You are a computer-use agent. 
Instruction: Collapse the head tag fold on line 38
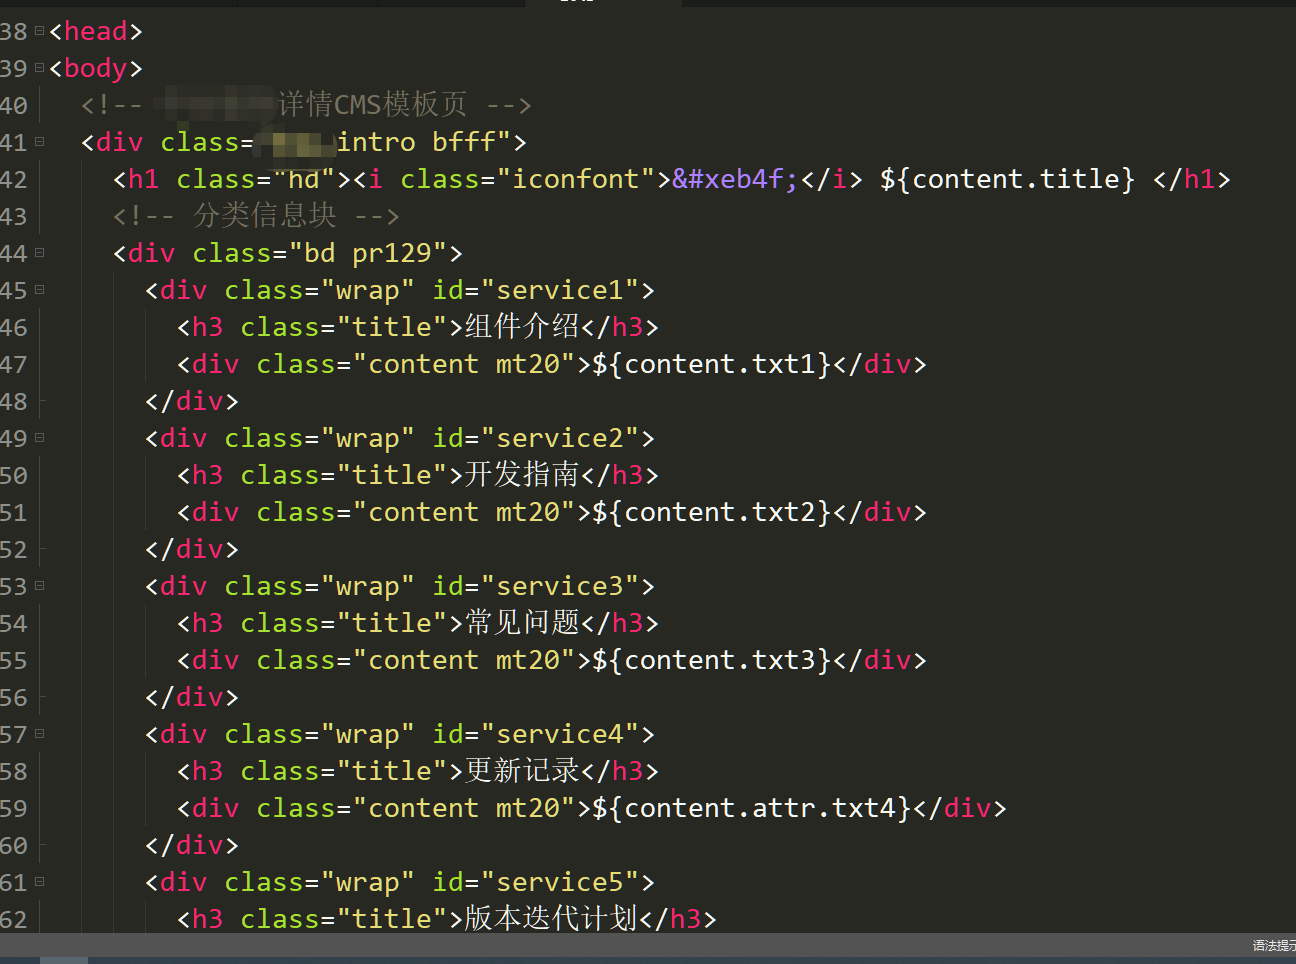click(40, 31)
